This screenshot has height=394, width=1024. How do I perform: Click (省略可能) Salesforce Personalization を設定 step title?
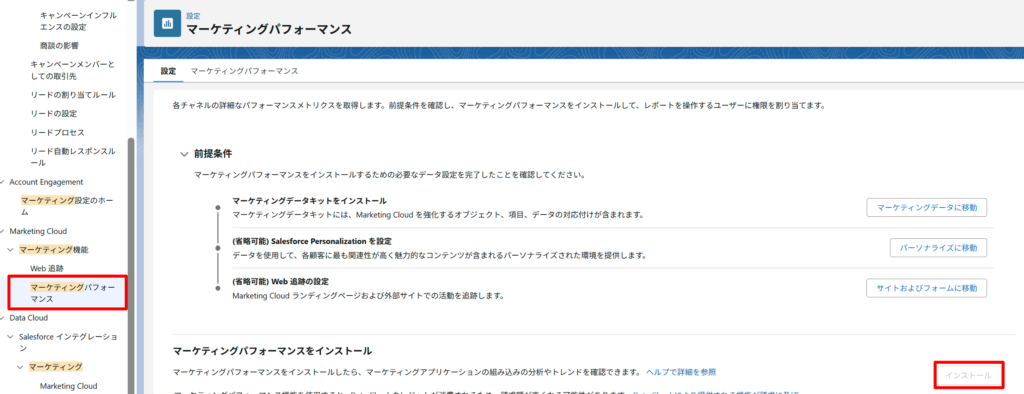point(312,241)
